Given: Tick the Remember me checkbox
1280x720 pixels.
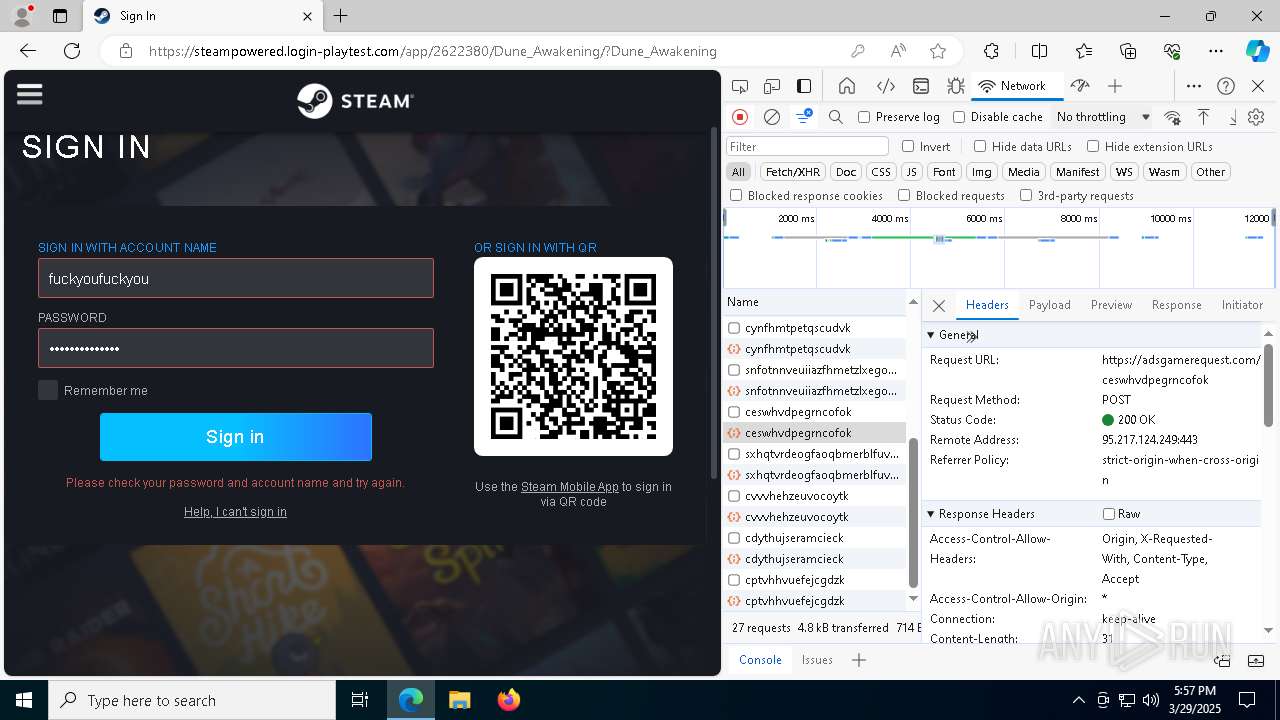Looking at the screenshot, I should pyautogui.click(x=48, y=390).
